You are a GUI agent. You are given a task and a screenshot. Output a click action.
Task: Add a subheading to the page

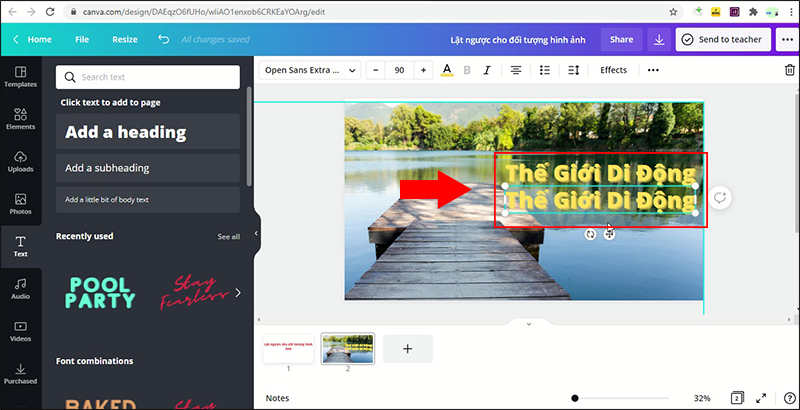pyautogui.click(x=147, y=168)
